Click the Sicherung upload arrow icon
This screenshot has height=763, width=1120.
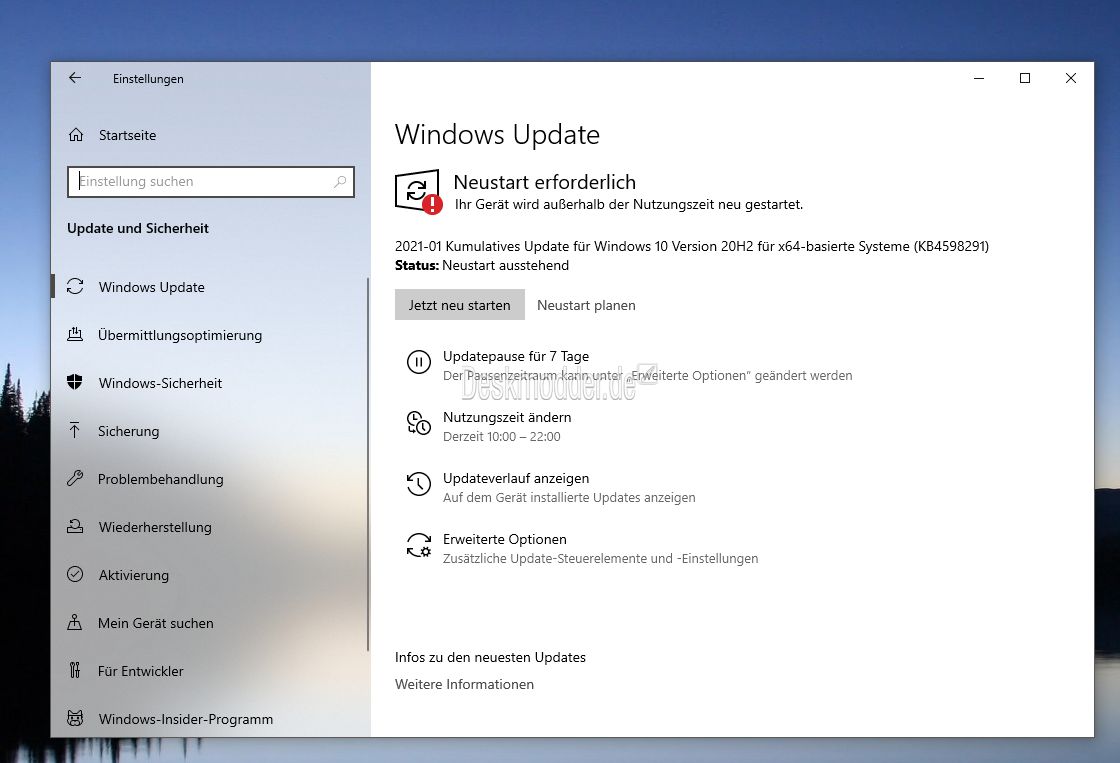click(74, 430)
